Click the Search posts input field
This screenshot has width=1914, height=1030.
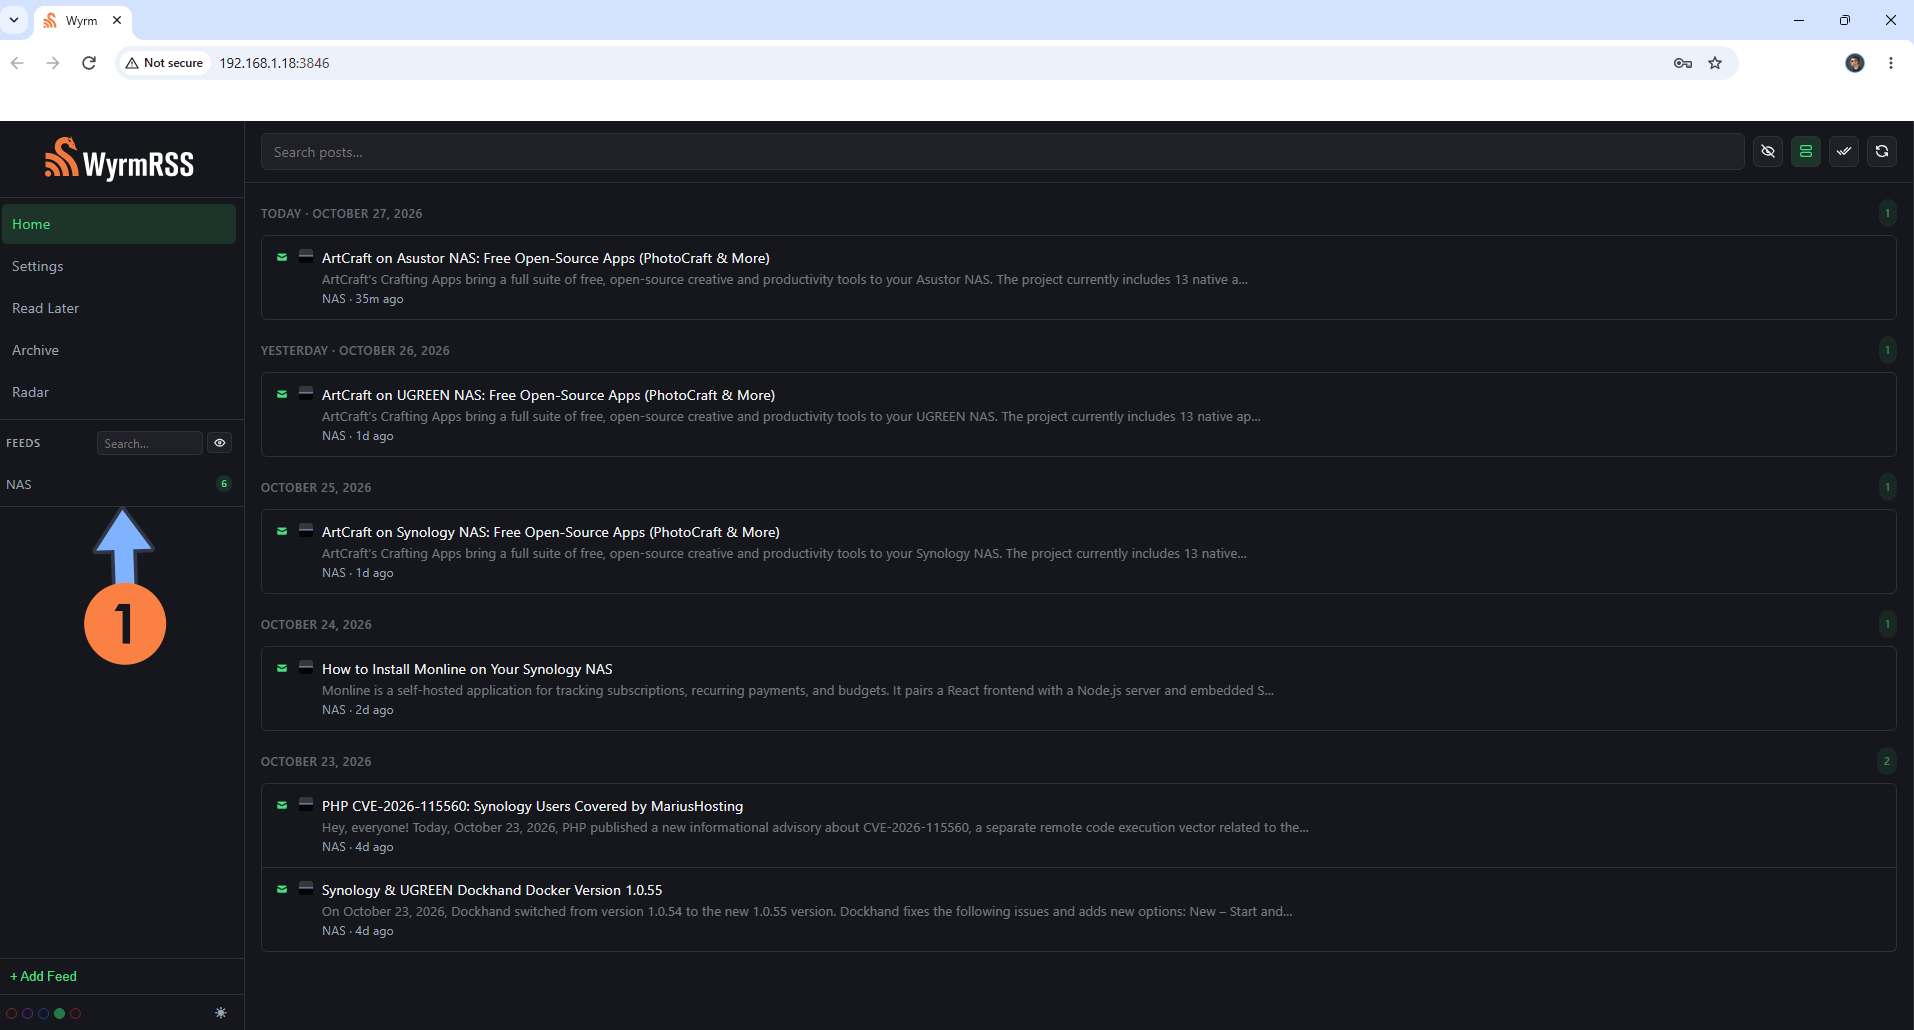[x=1002, y=152]
